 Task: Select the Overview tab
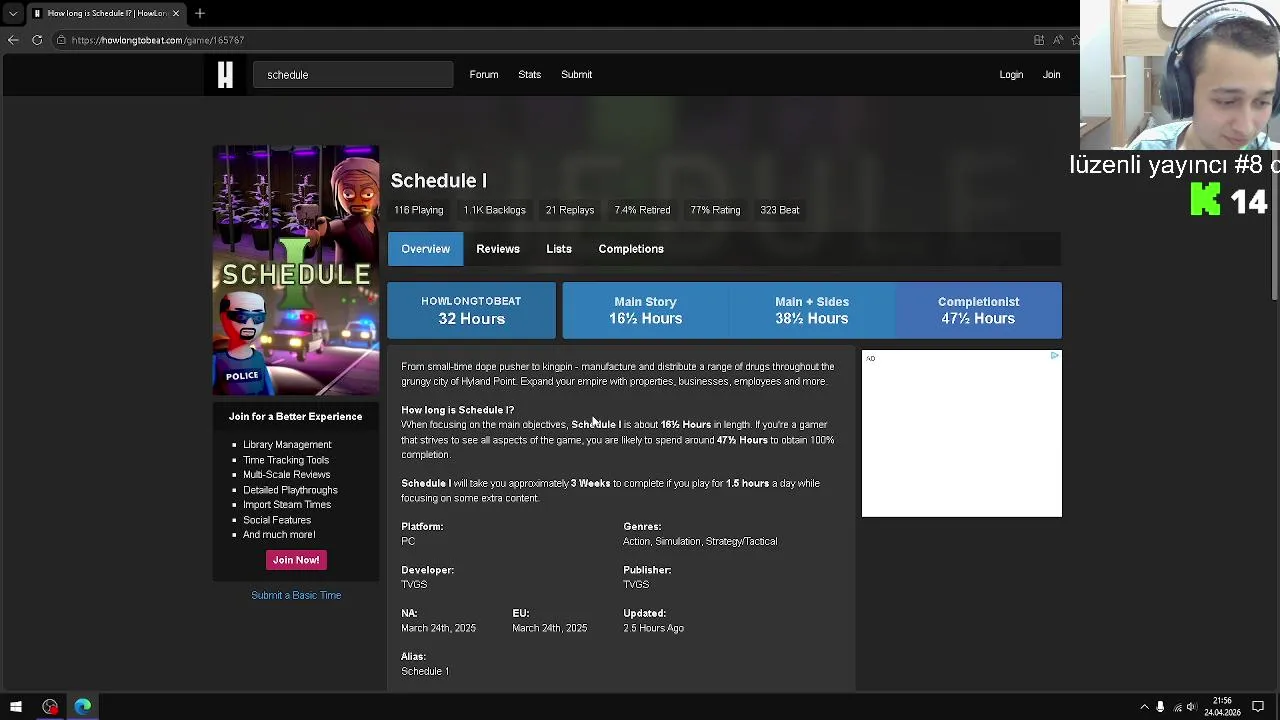426,249
